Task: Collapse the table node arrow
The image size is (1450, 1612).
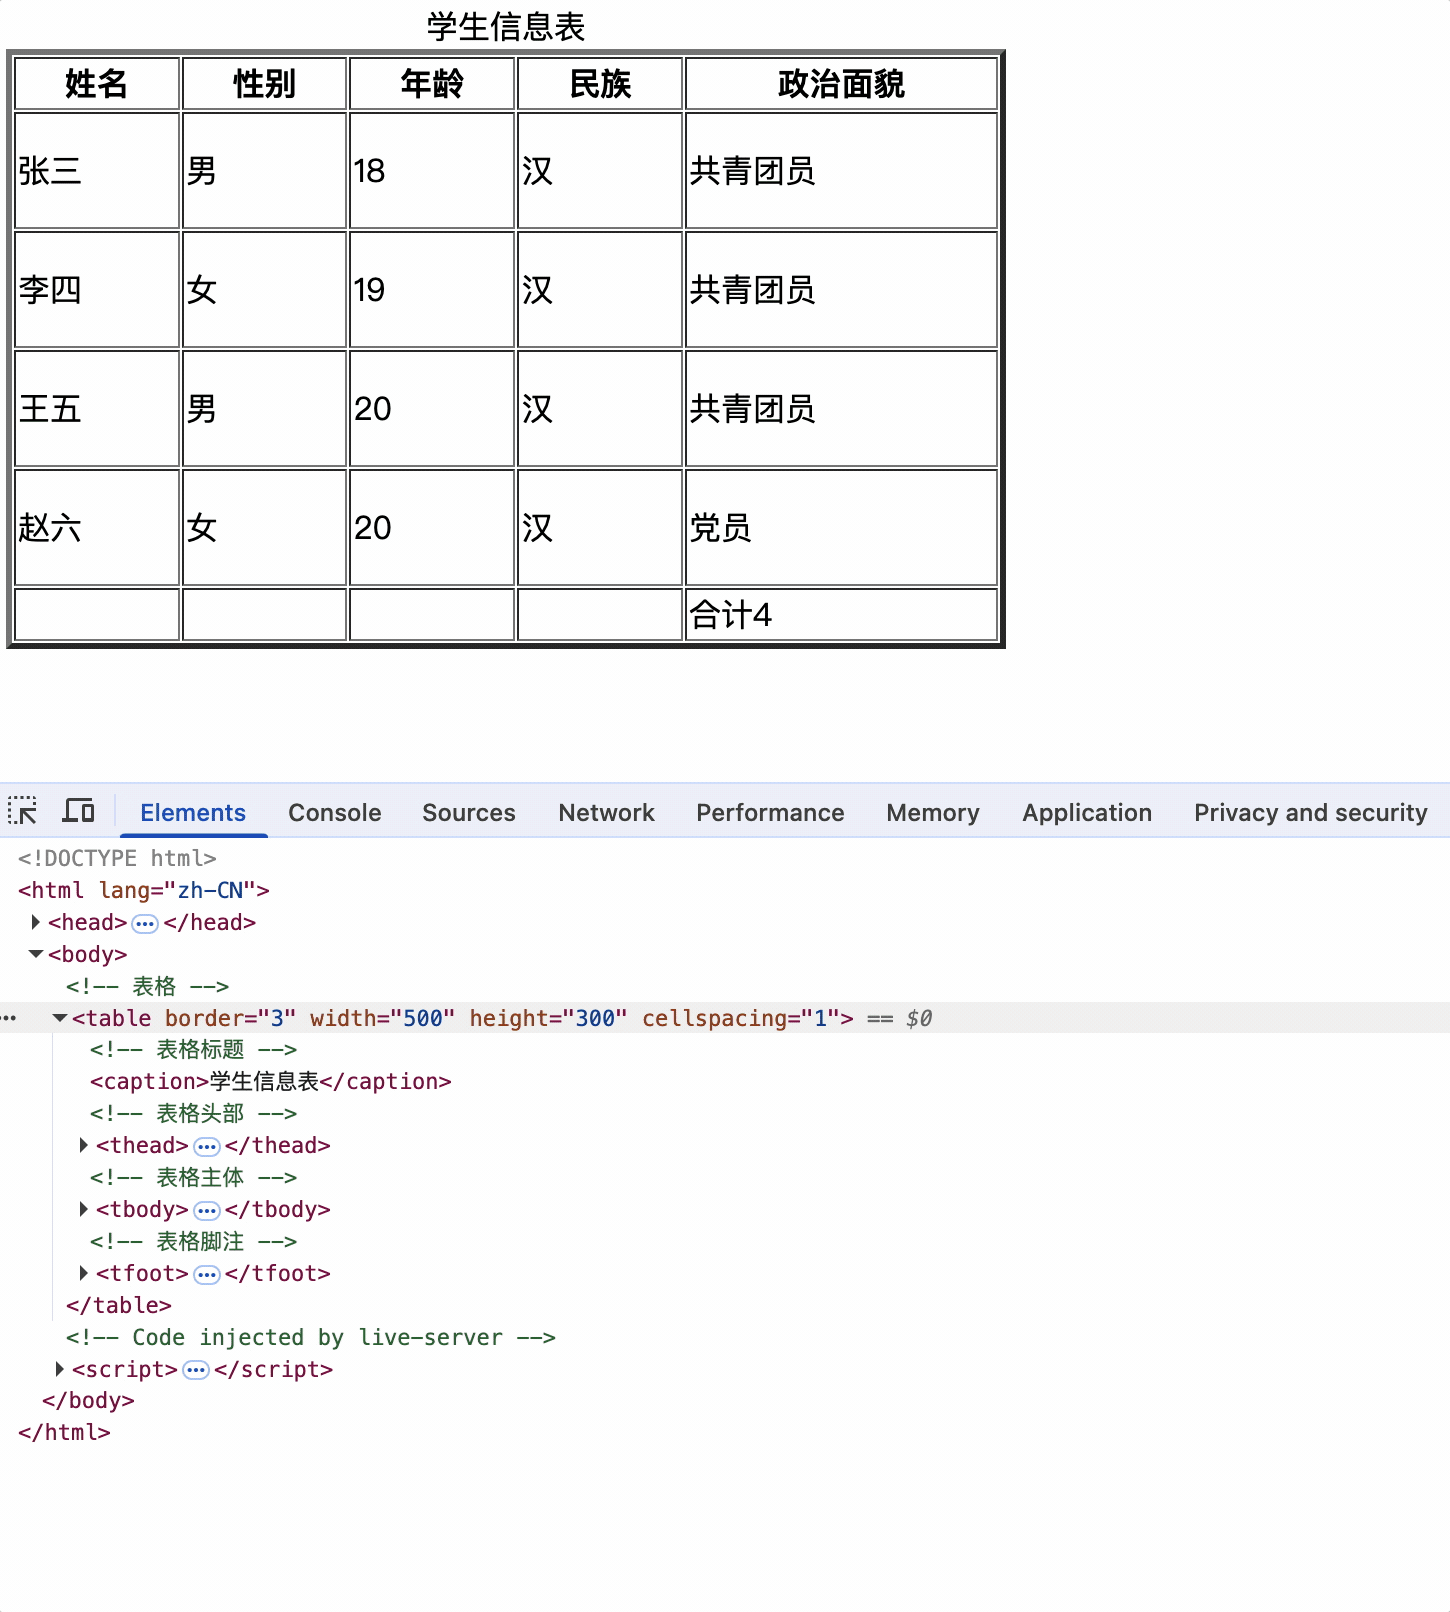Action: tap(60, 1018)
